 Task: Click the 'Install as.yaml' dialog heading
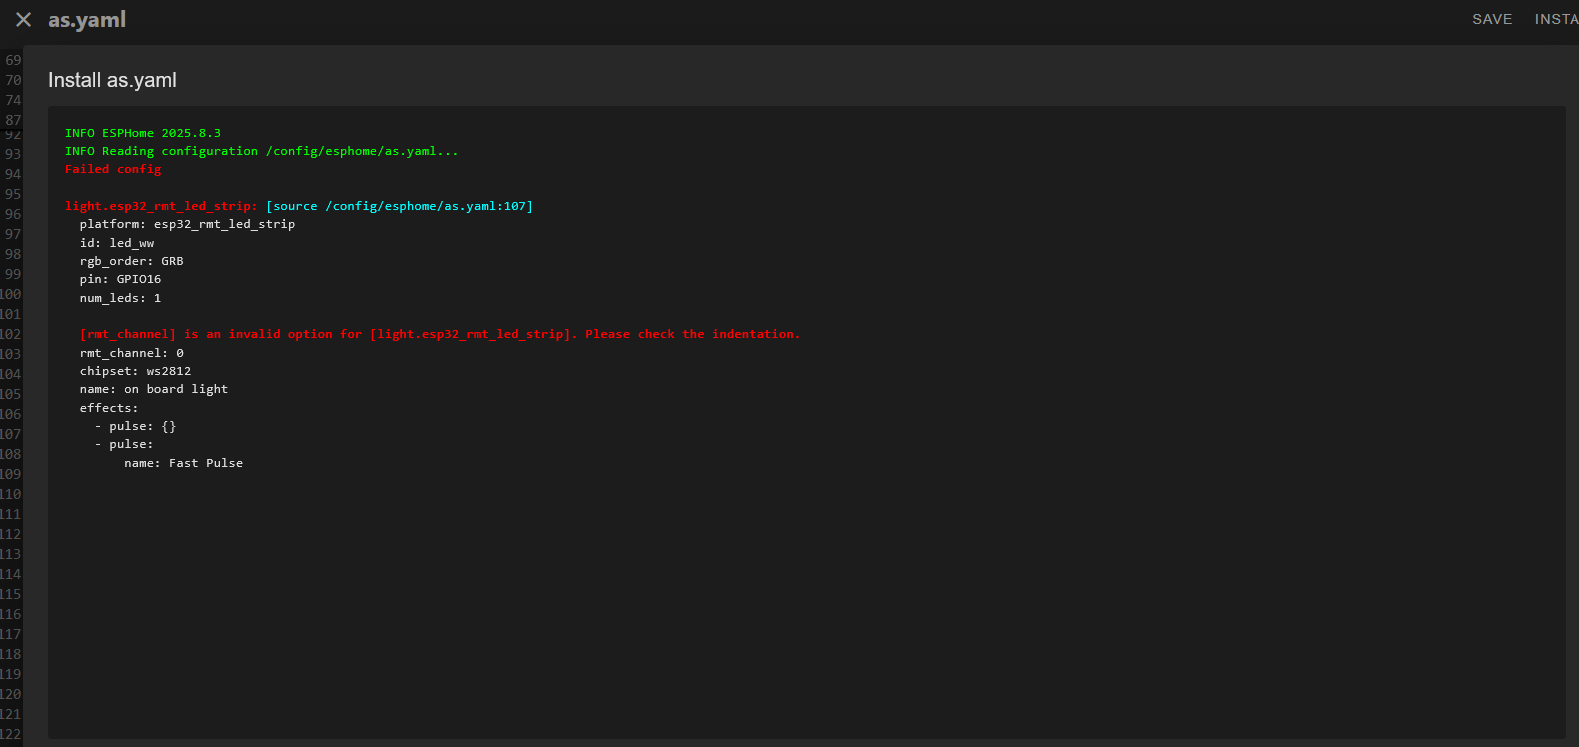click(112, 80)
